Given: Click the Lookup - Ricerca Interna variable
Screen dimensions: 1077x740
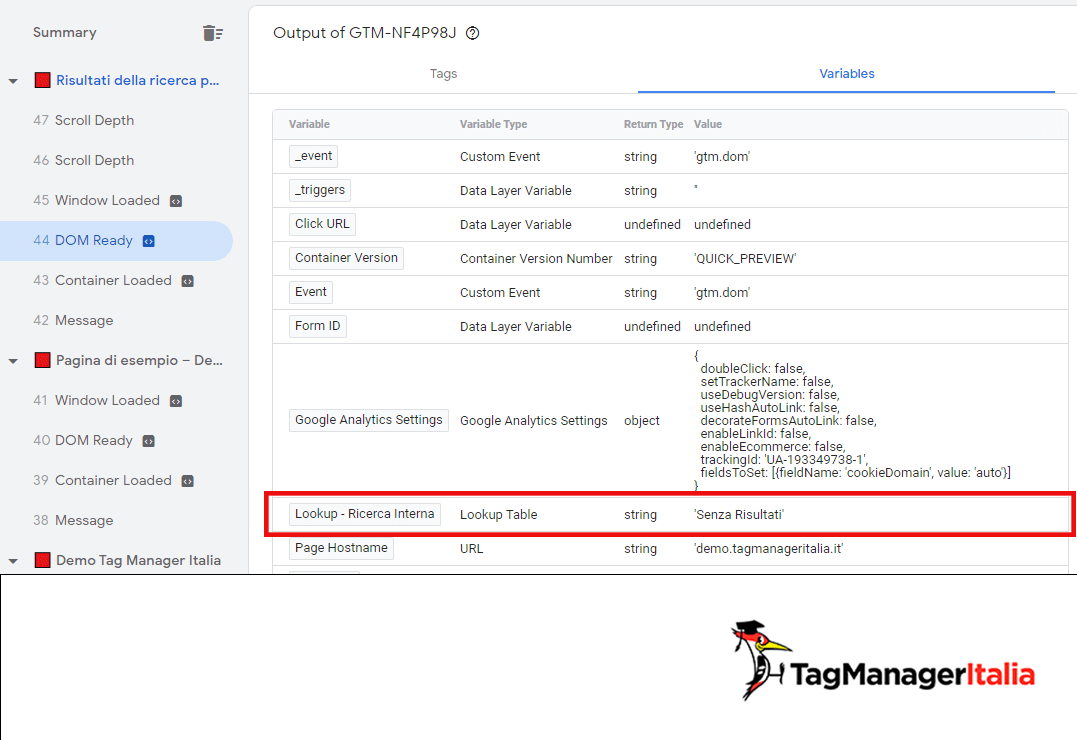Looking at the screenshot, I should point(365,514).
